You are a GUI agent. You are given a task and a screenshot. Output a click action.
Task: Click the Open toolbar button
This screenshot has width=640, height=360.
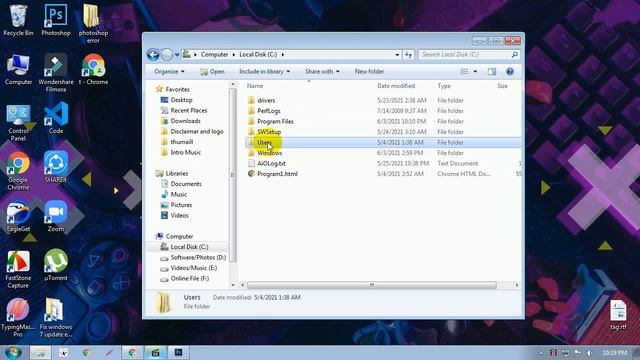(212, 71)
